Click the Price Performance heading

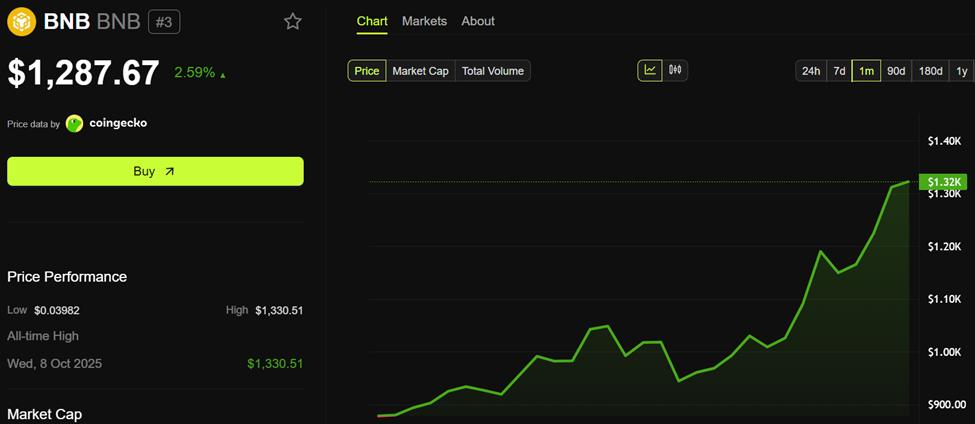(x=67, y=277)
